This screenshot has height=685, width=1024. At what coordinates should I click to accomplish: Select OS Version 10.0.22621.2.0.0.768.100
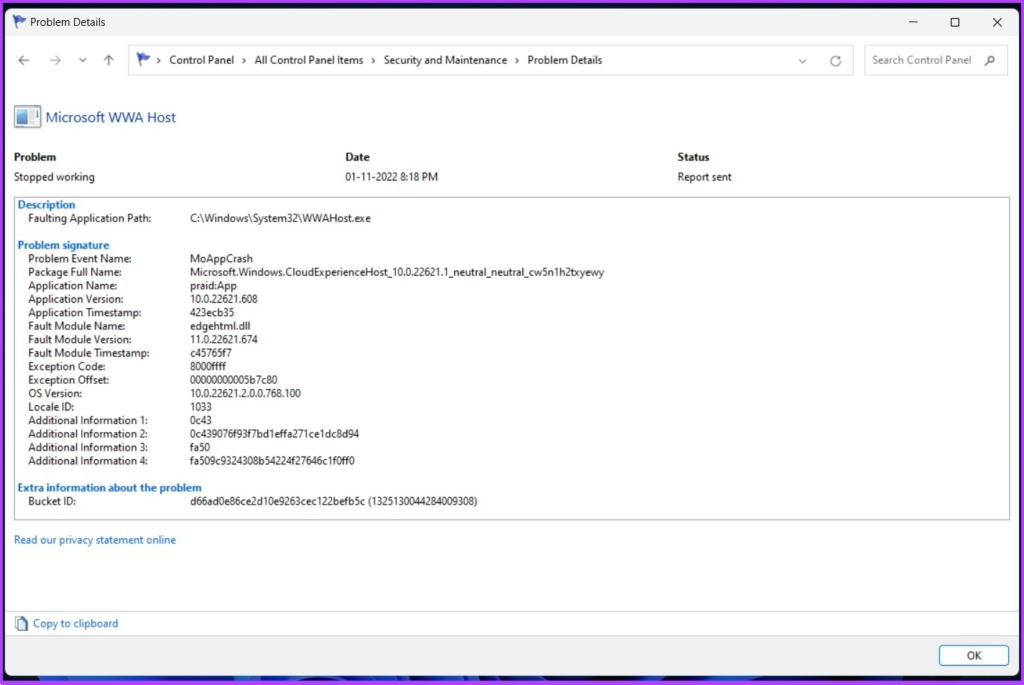tap(245, 393)
